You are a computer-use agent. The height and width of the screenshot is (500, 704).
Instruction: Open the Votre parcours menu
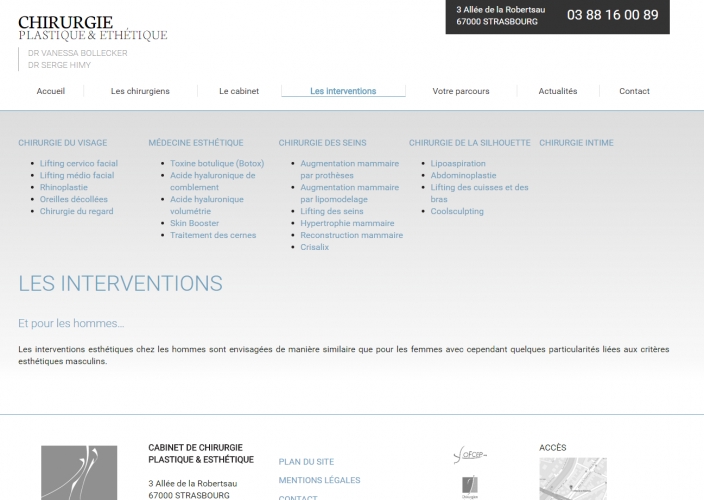[461, 91]
